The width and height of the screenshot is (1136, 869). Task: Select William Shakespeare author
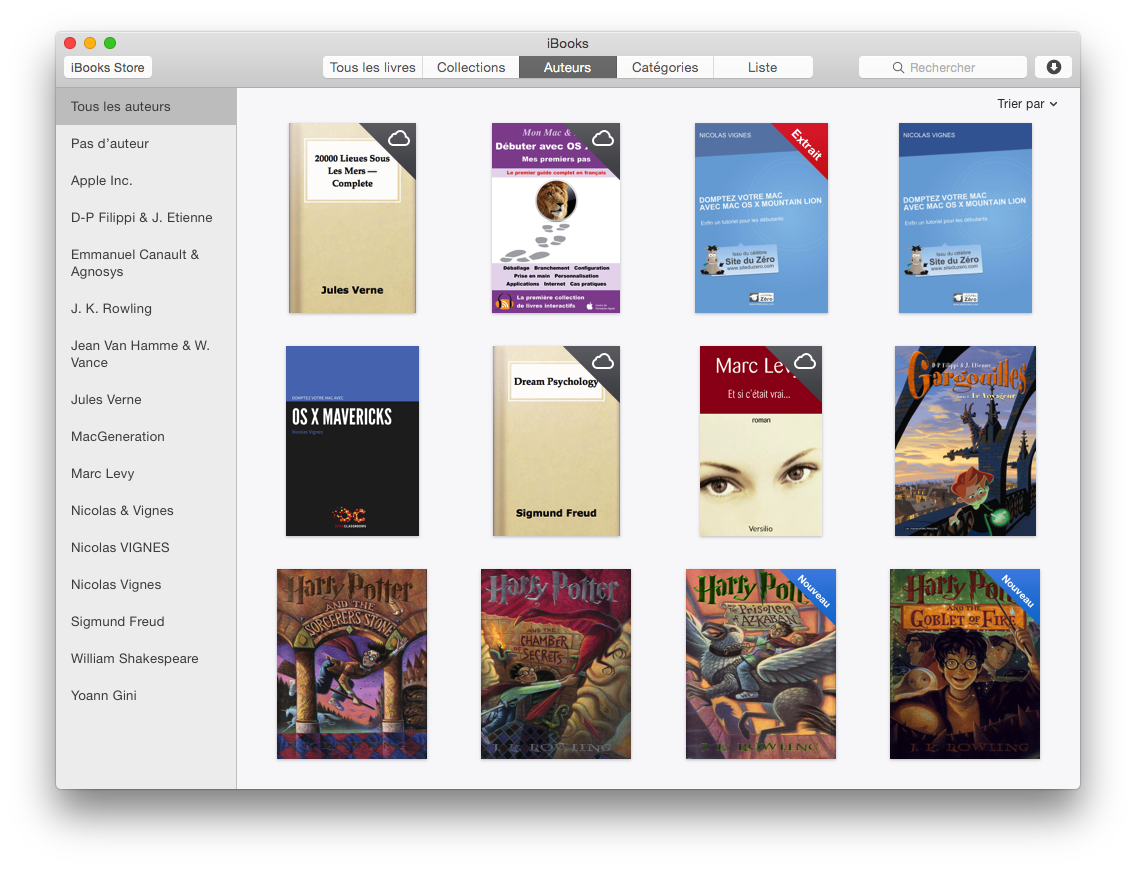(x=146, y=658)
